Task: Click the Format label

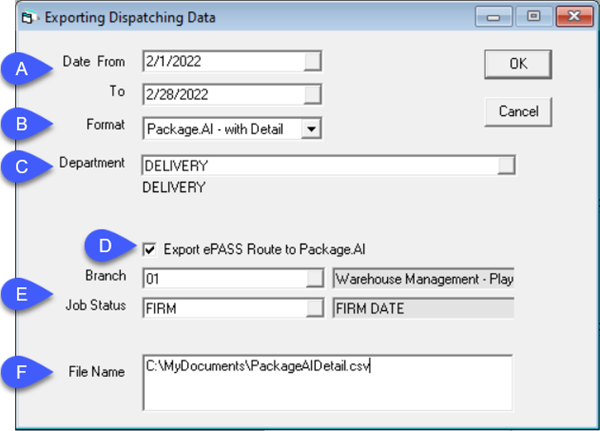Action: point(106,124)
